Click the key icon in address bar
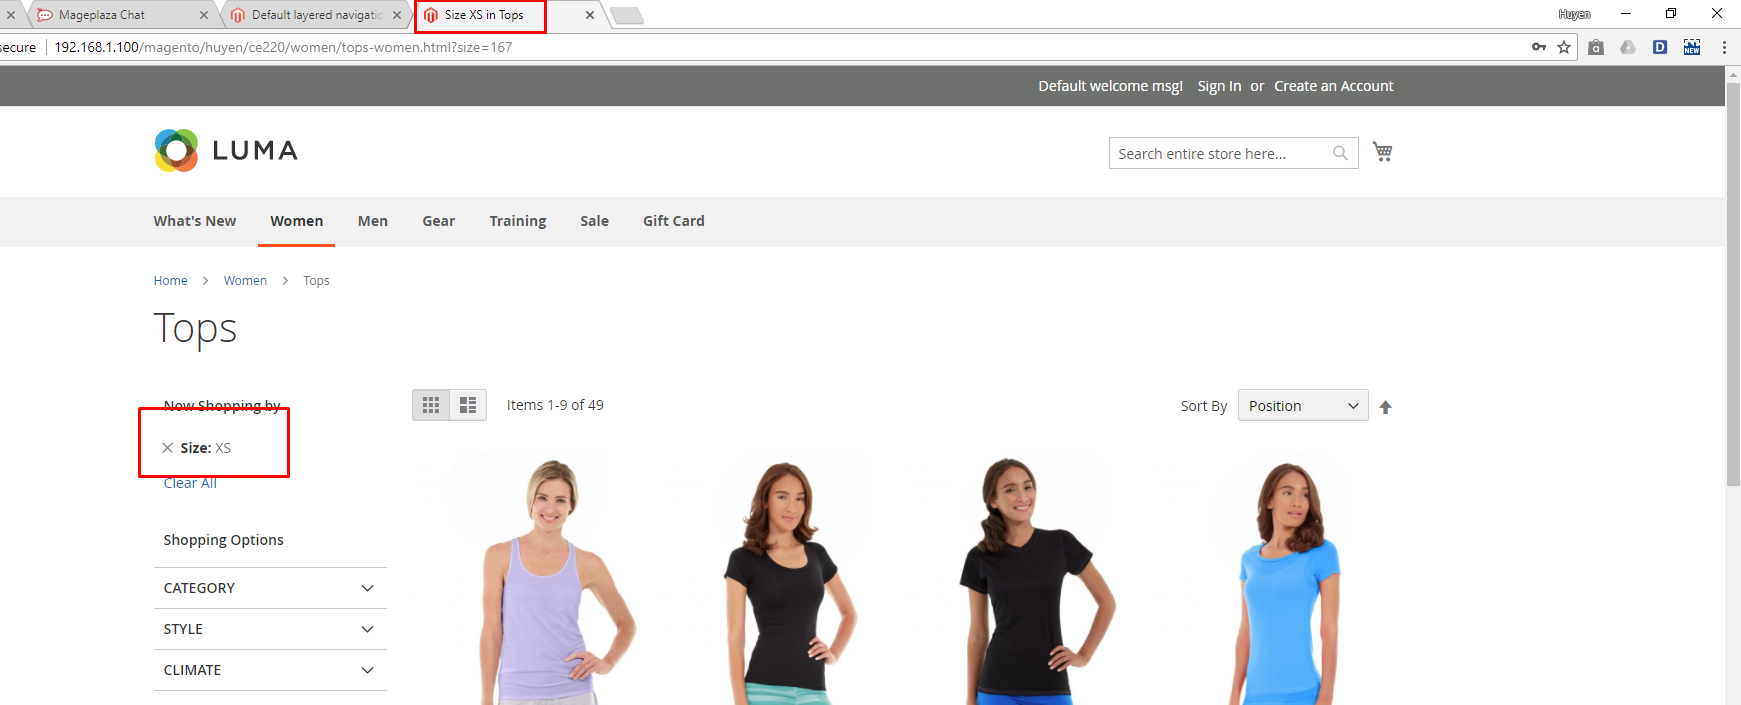1741x705 pixels. point(1538,47)
